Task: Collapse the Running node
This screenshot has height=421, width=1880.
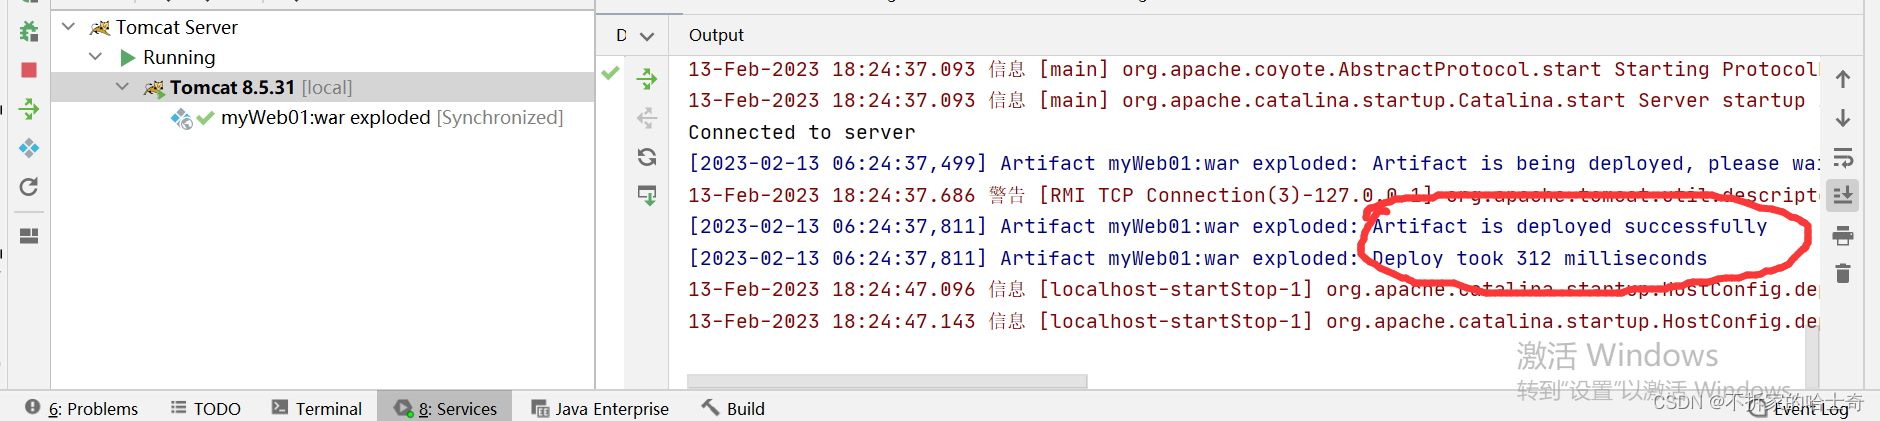Action: tap(95, 57)
